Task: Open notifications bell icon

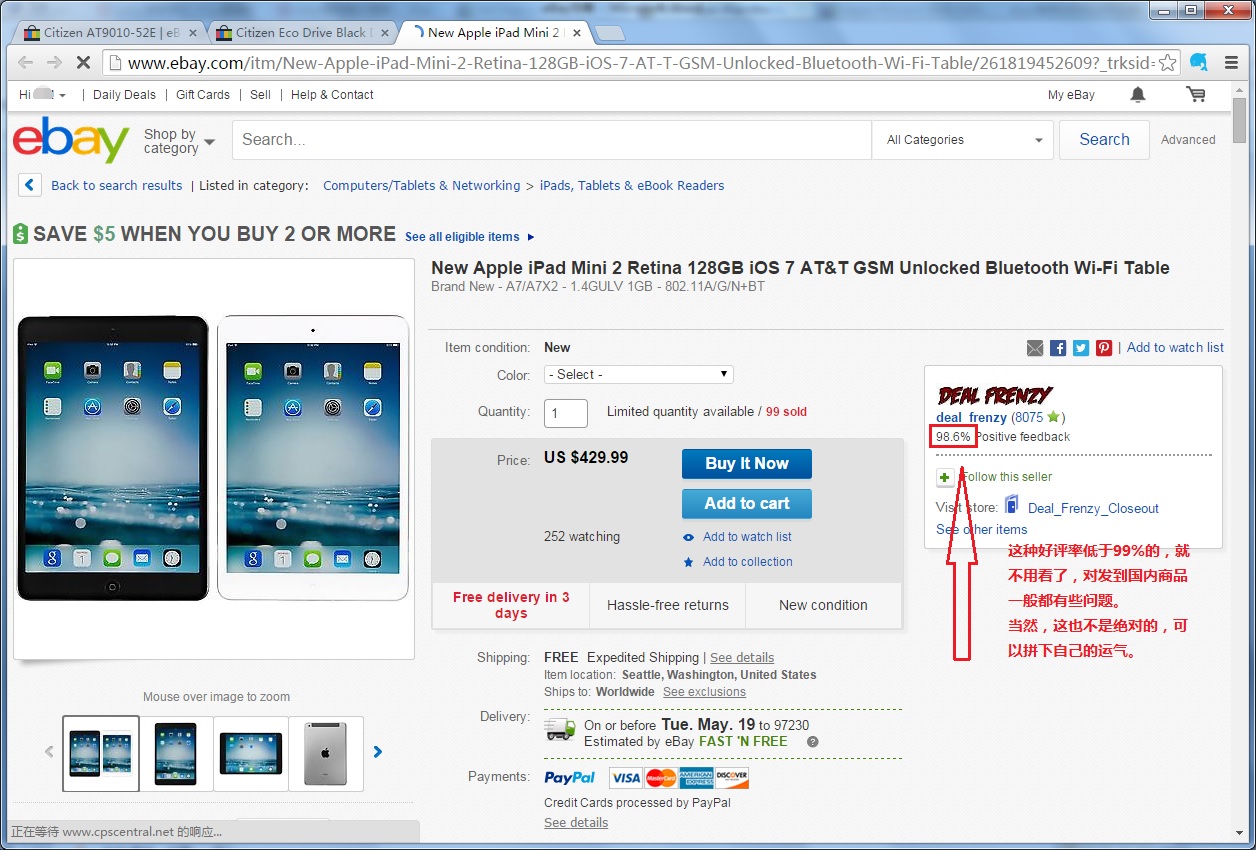Action: tap(1138, 94)
